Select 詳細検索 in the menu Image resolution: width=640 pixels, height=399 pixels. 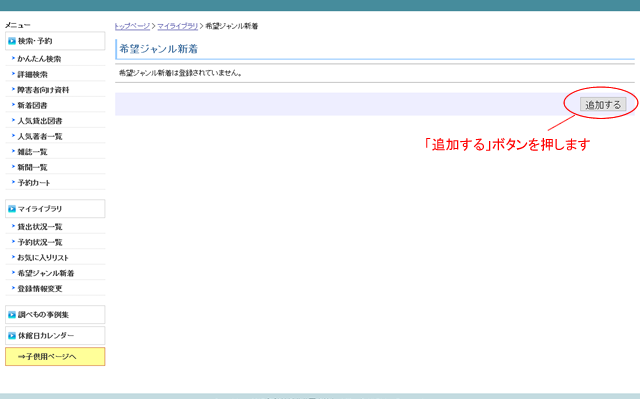pos(32,74)
